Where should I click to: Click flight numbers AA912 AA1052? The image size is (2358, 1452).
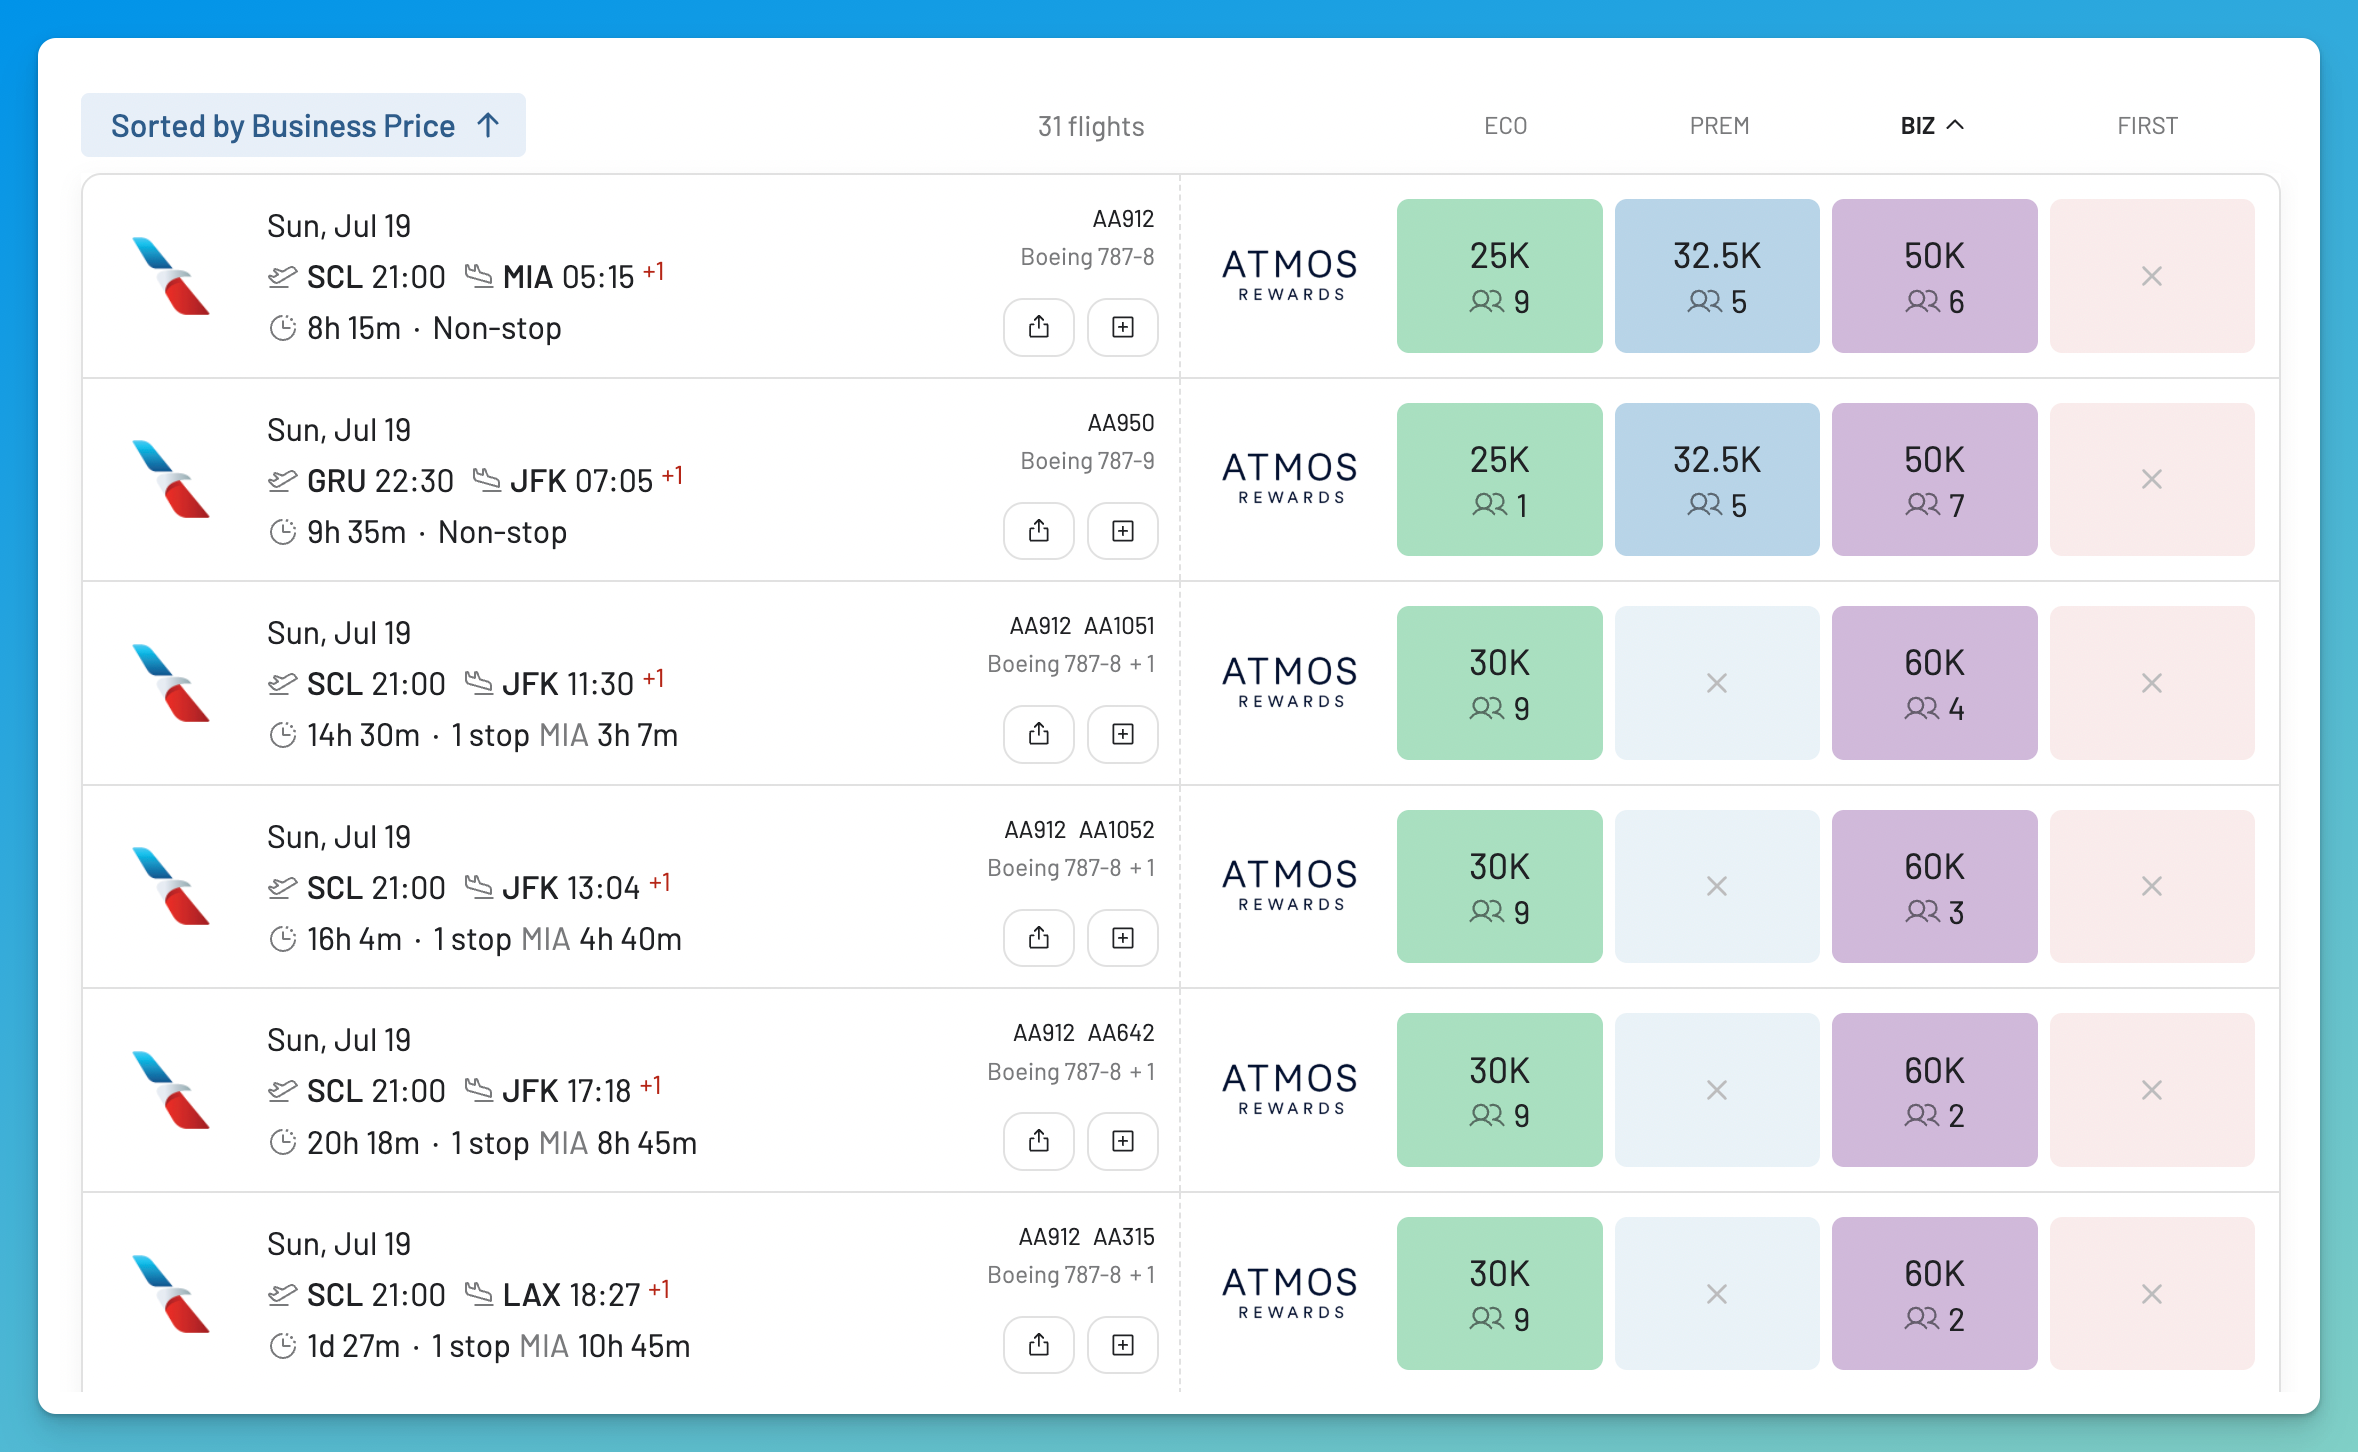pos(1079,830)
